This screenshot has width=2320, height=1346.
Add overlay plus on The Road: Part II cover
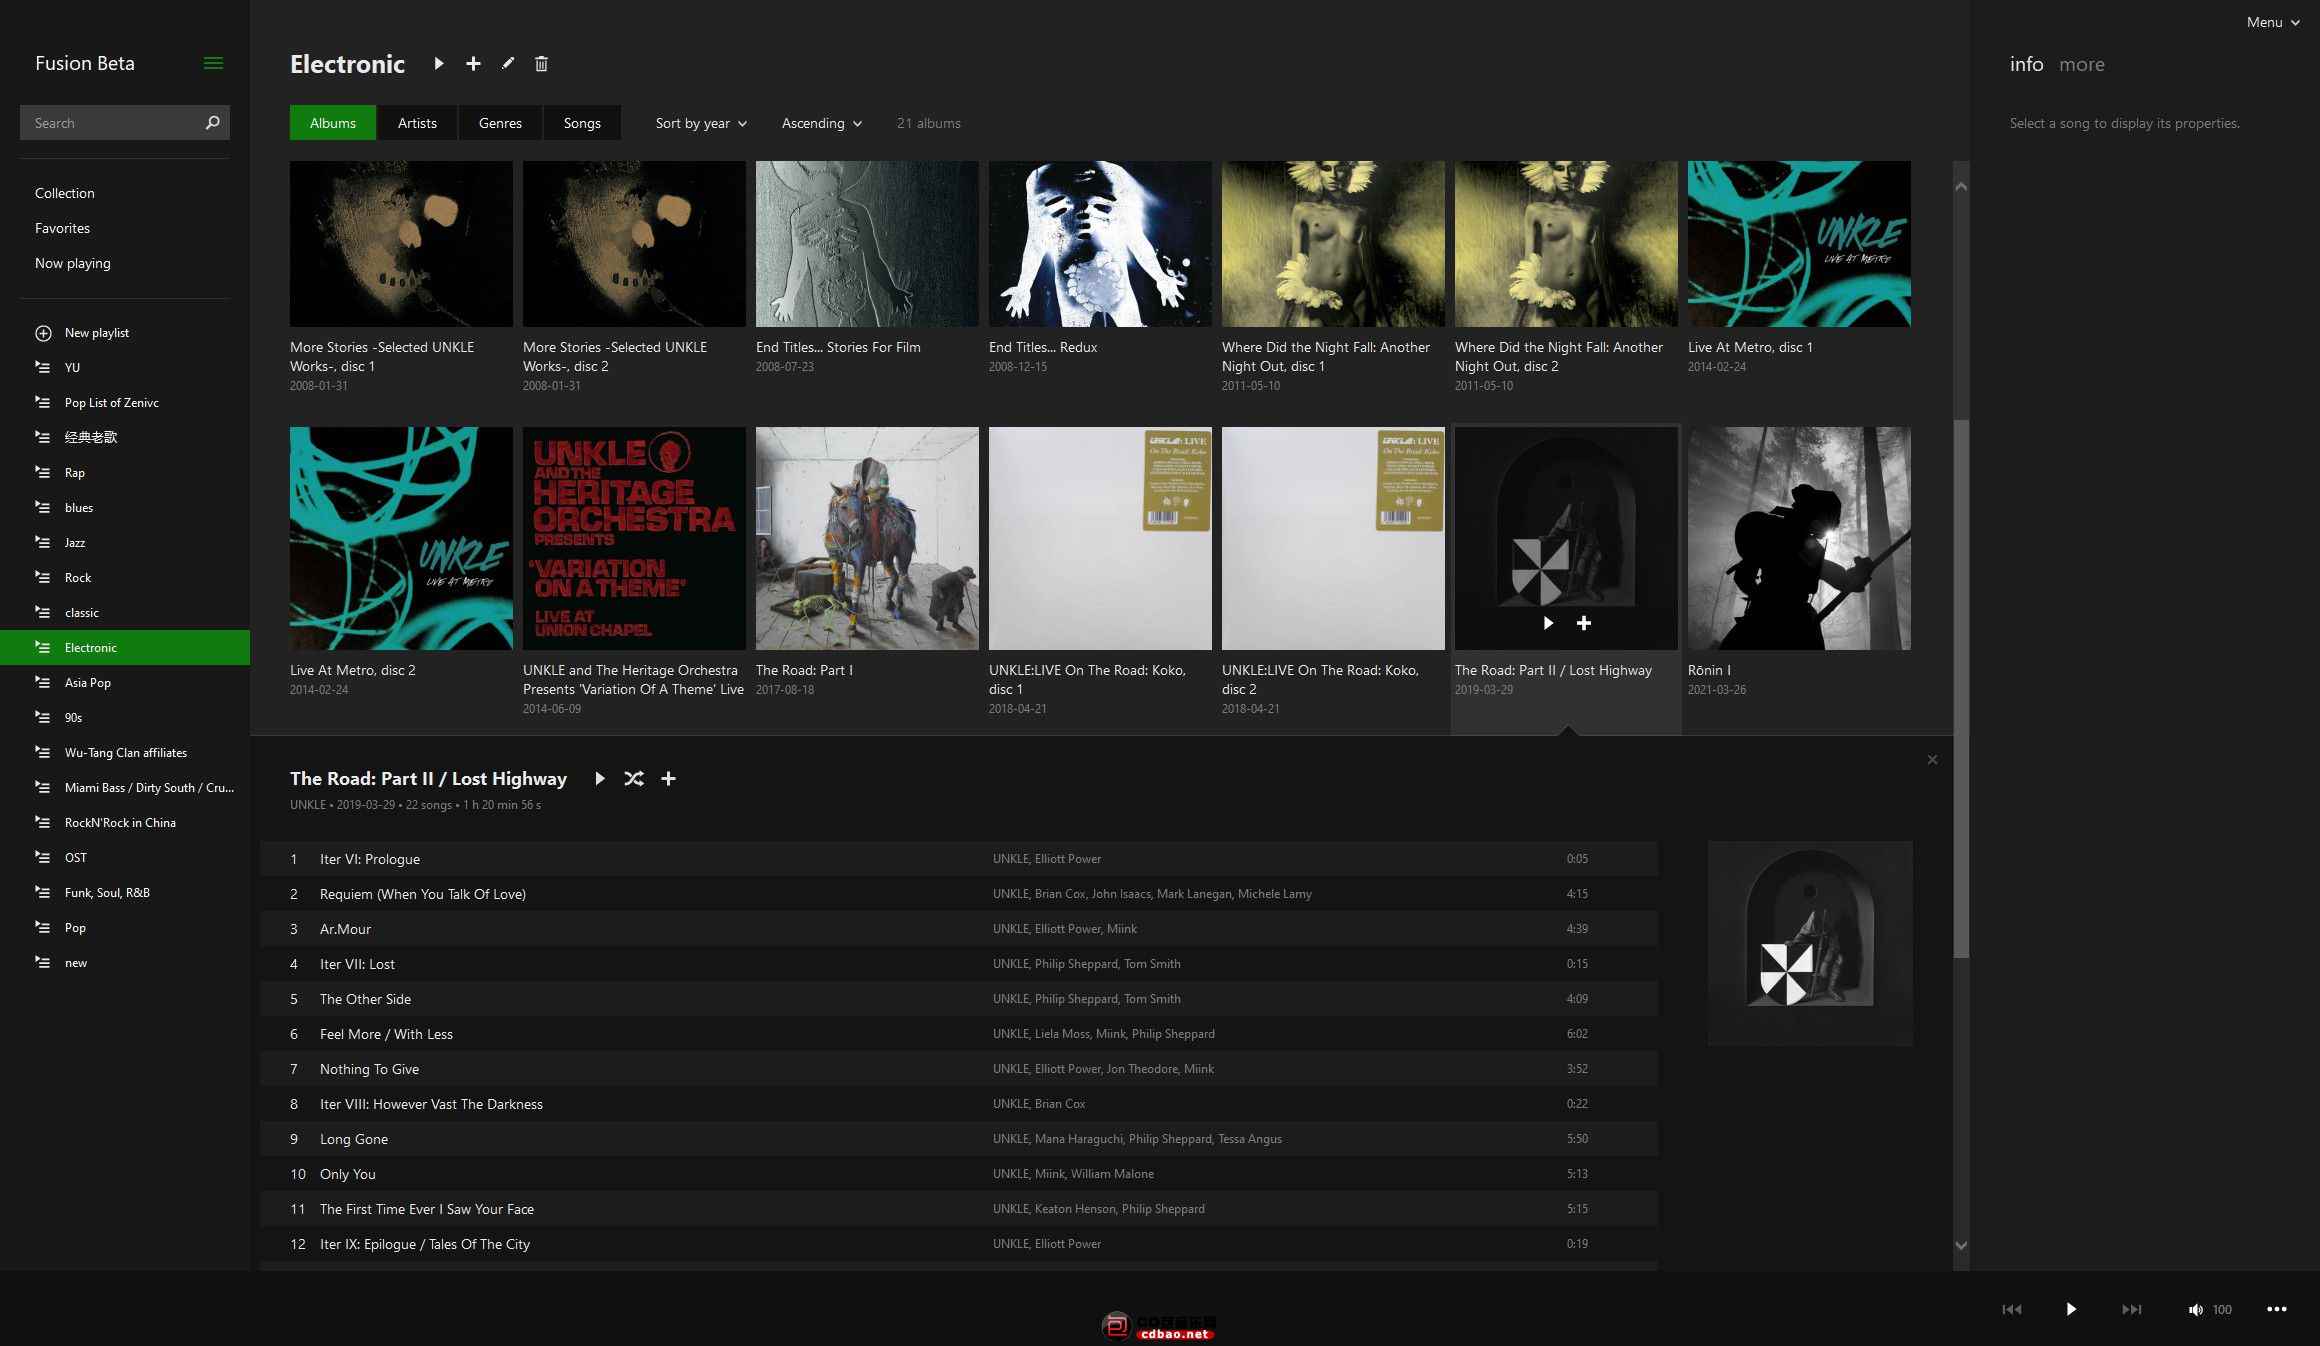[x=1584, y=623]
